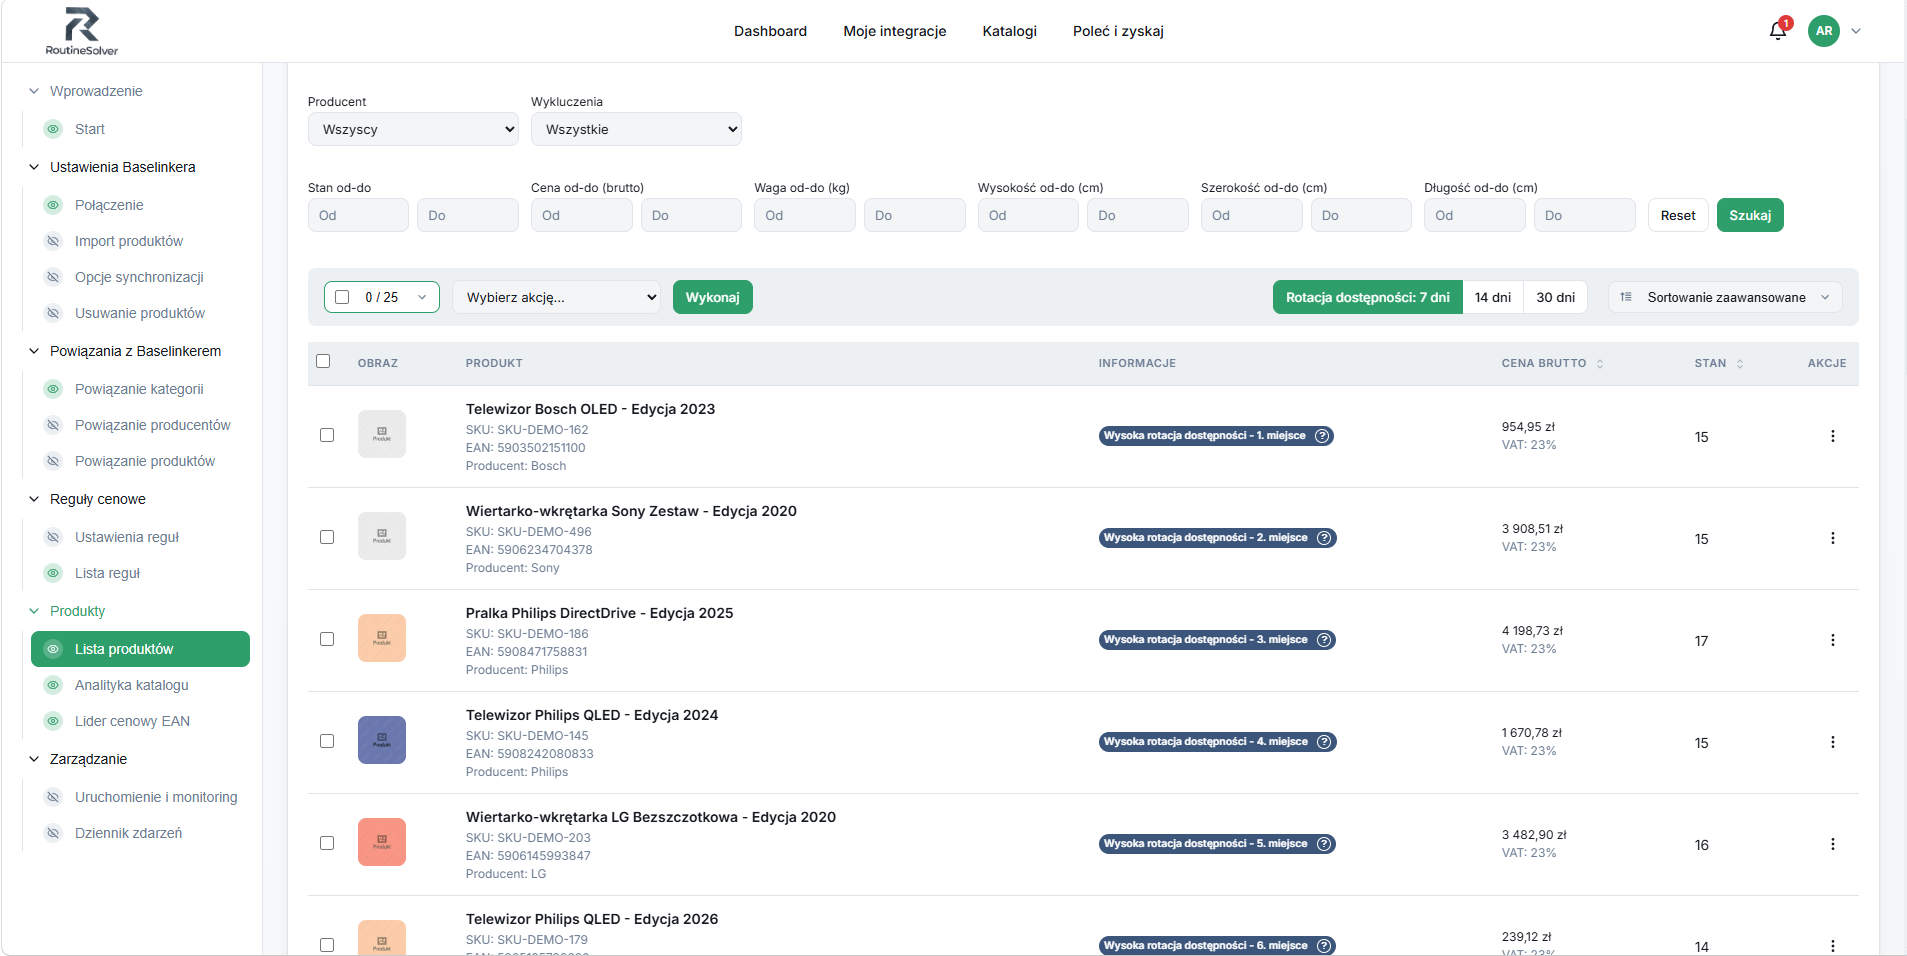
Task: Open actions menu for Telewizor Bosch OLED
Action: coord(1832,436)
